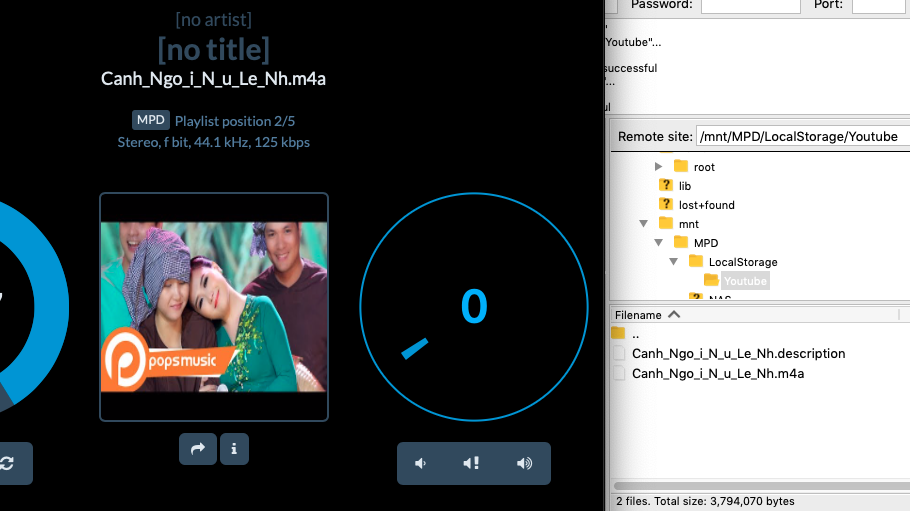Screen dimensions: 910x511
Task: Click the Remote site path field
Action: 803,136
